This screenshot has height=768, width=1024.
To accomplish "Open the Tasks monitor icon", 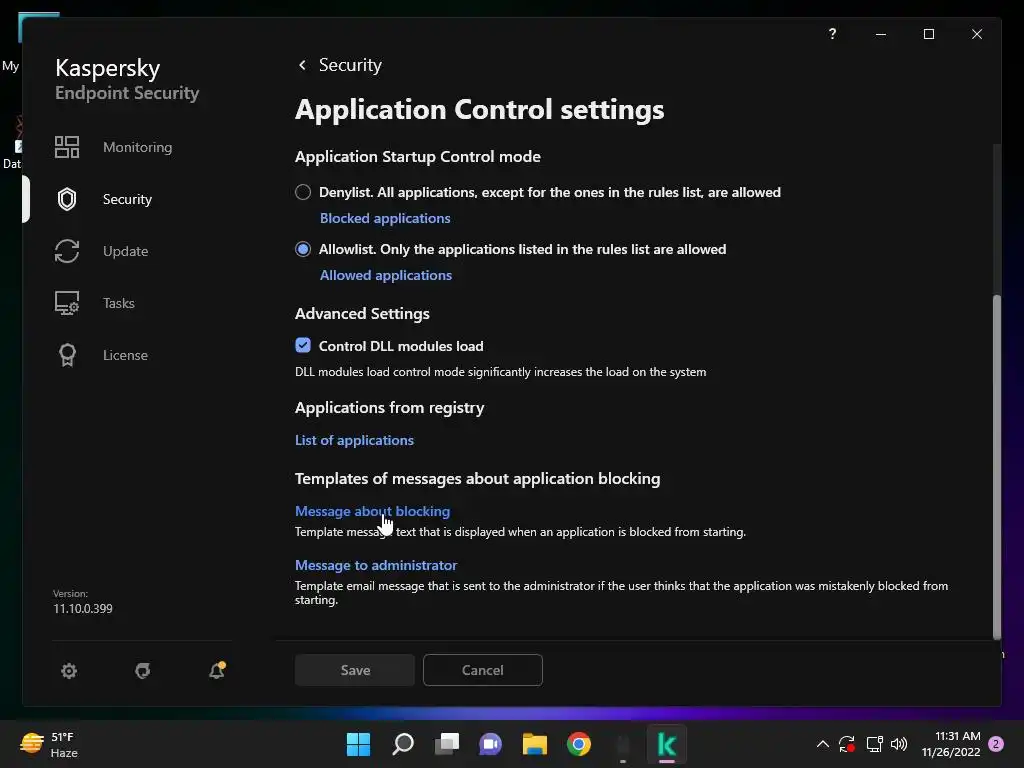I will tap(67, 303).
